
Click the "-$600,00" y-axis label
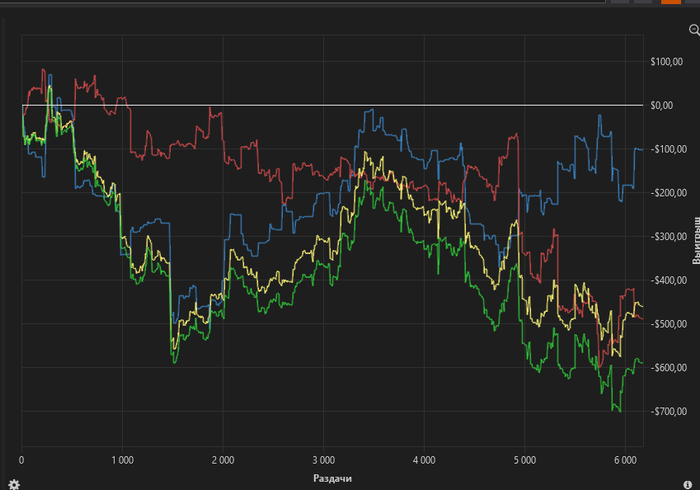pos(669,368)
